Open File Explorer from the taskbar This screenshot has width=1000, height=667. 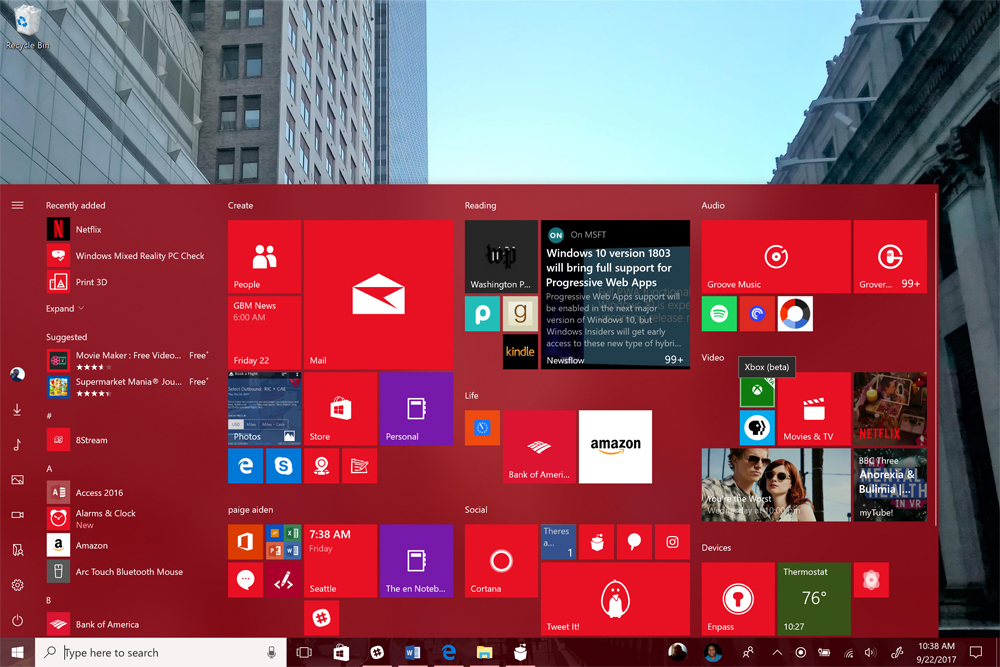(x=485, y=652)
